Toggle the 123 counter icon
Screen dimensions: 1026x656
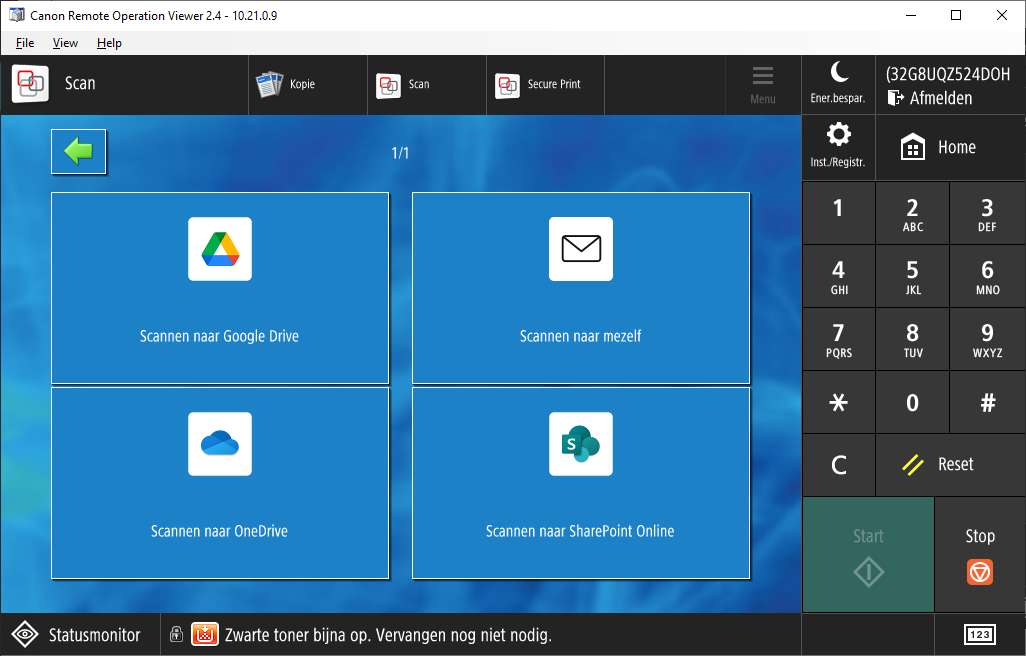point(980,634)
